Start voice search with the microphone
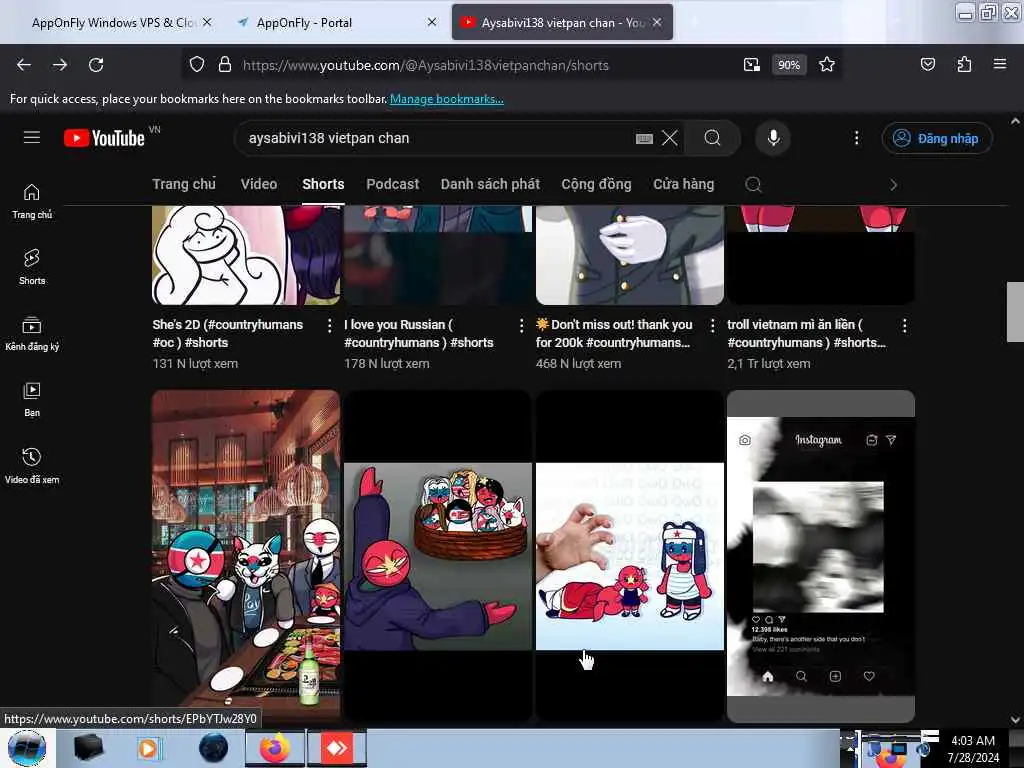The height and width of the screenshot is (768, 1024). click(773, 138)
